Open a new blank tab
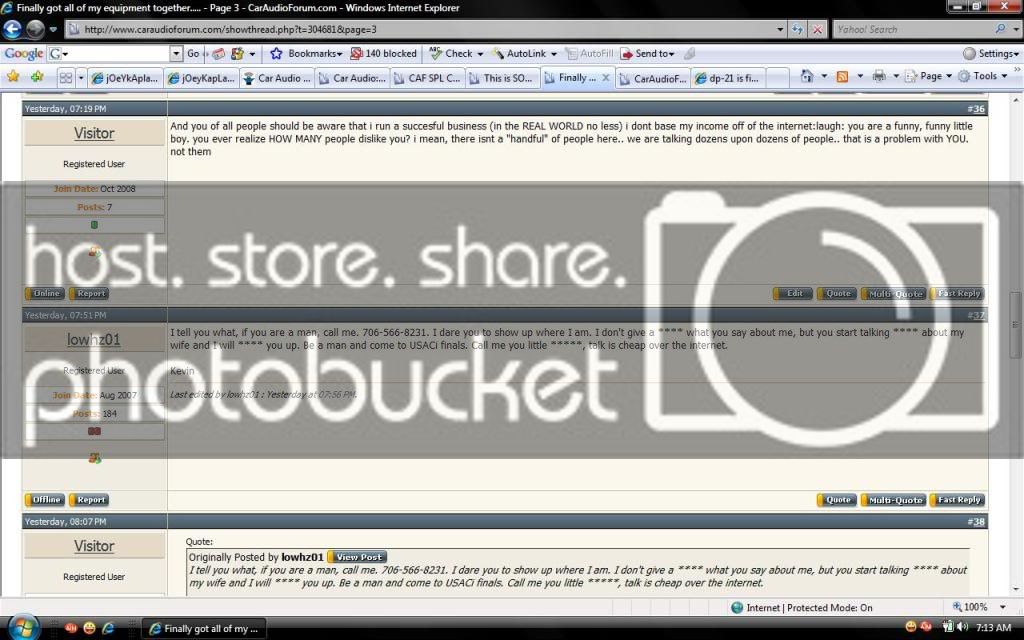This screenshot has height=640, width=1024. click(778, 78)
